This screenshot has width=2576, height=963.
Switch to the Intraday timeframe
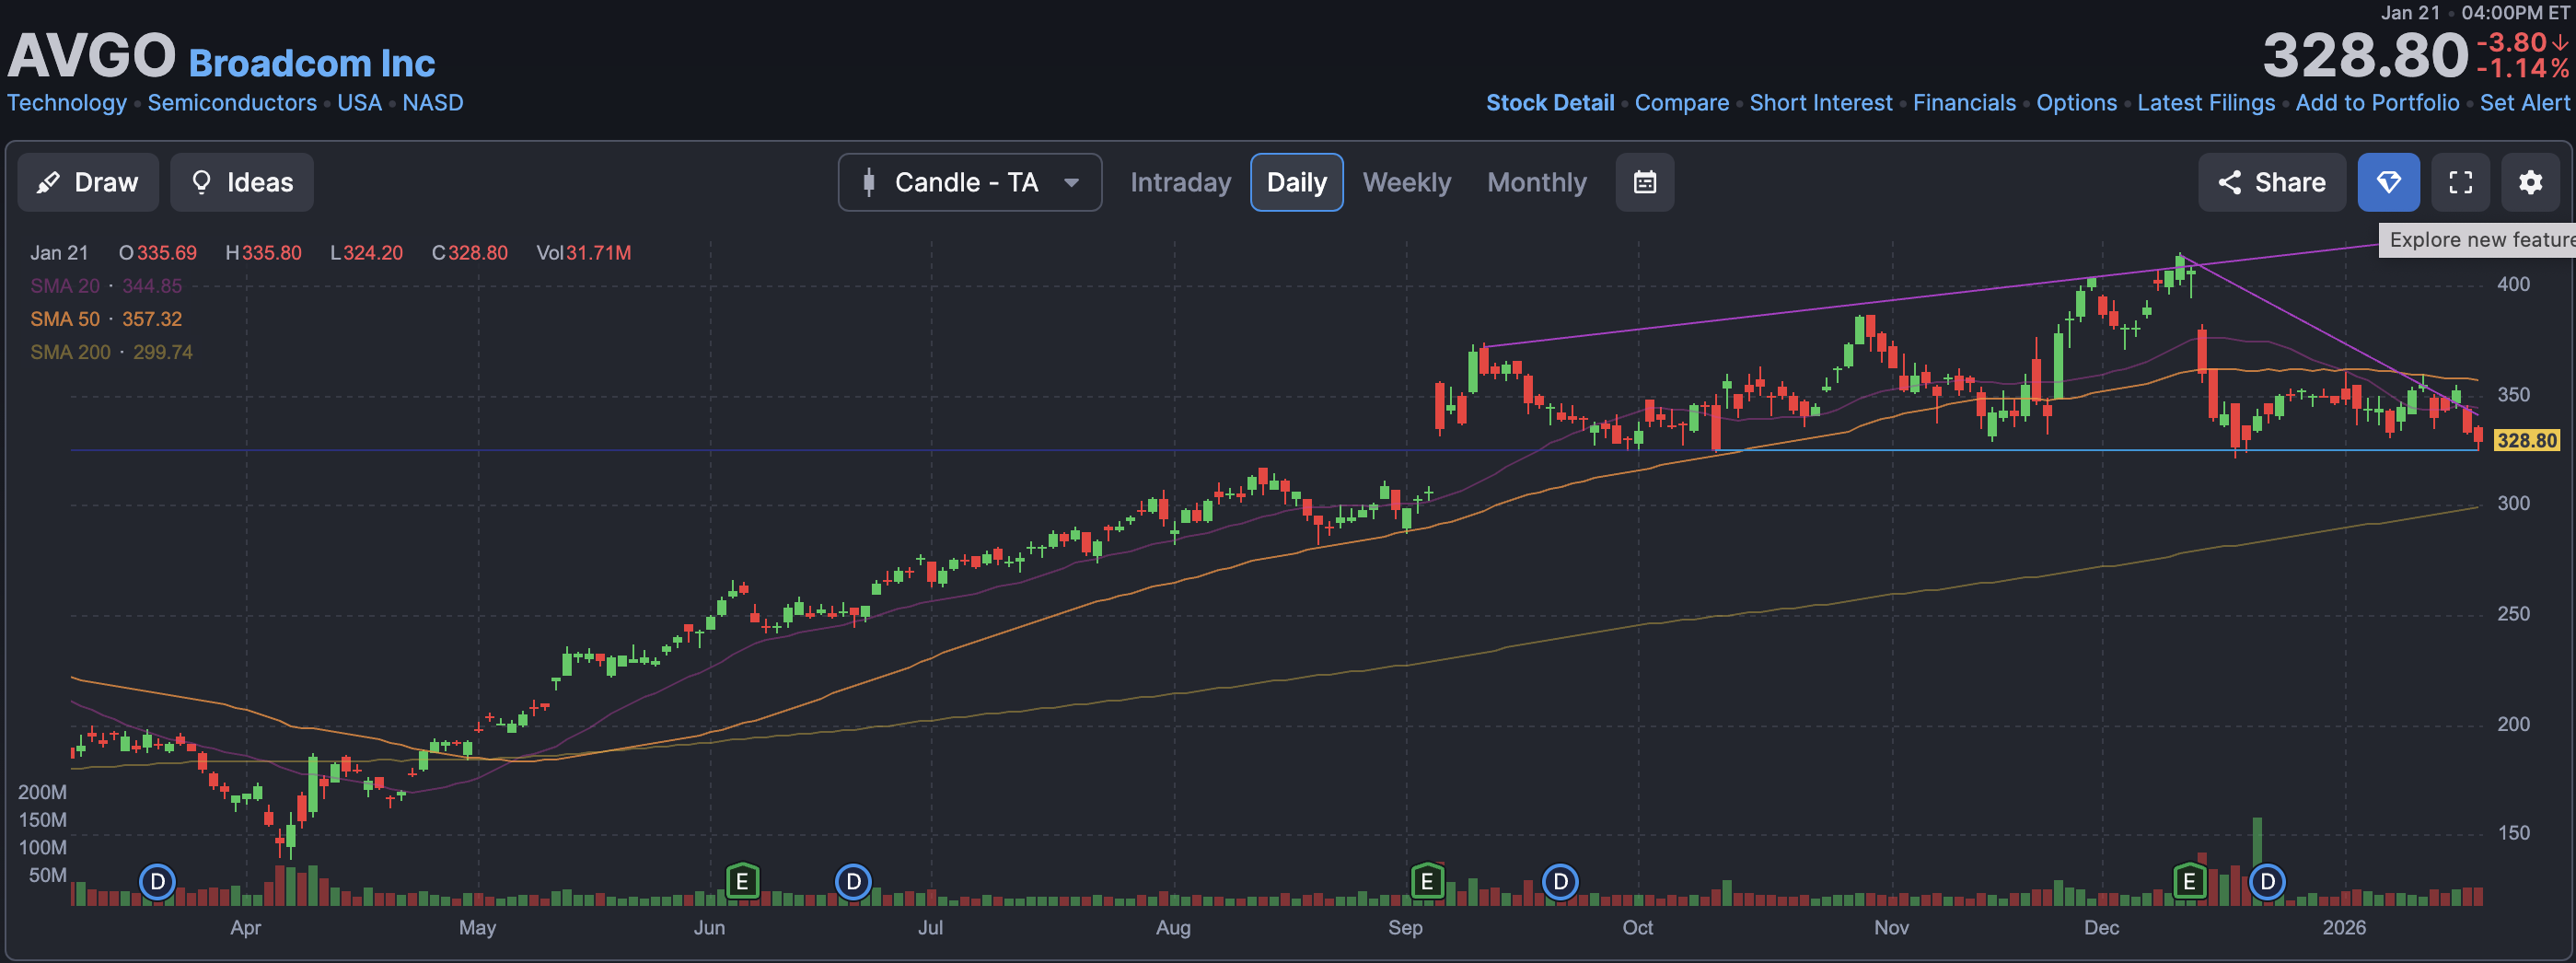[1180, 182]
